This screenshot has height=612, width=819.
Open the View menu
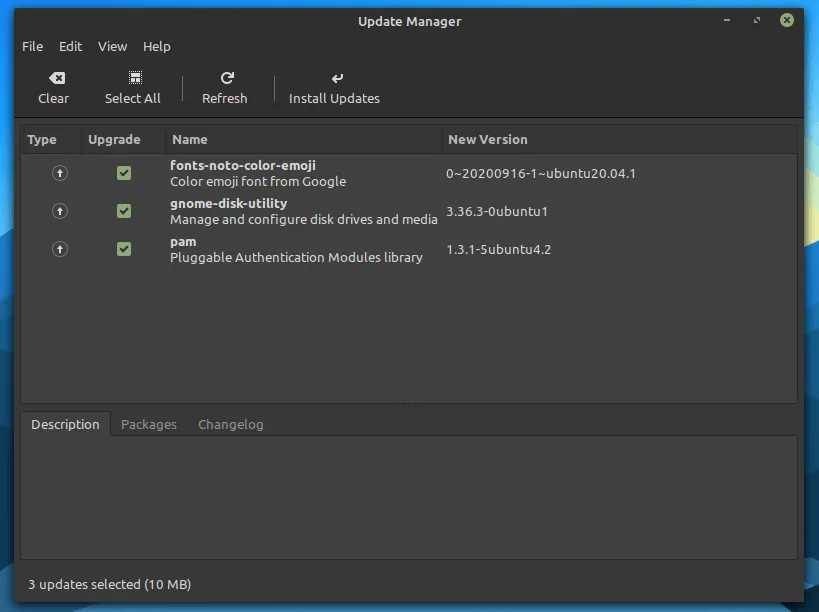coord(112,46)
